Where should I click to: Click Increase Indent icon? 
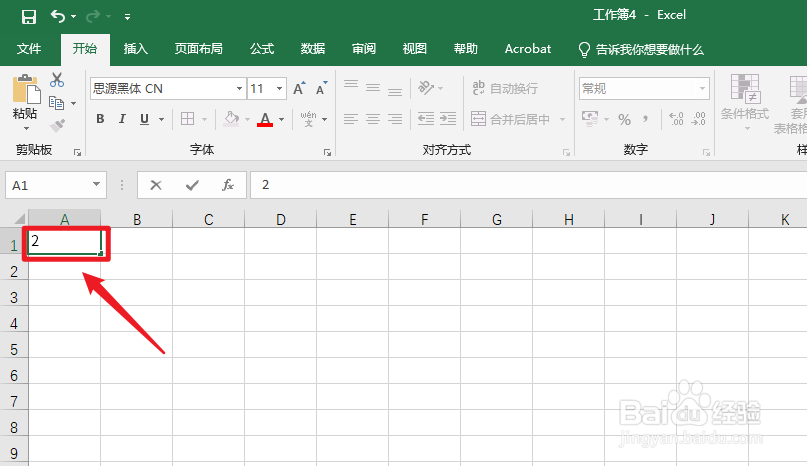(x=448, y=119)
